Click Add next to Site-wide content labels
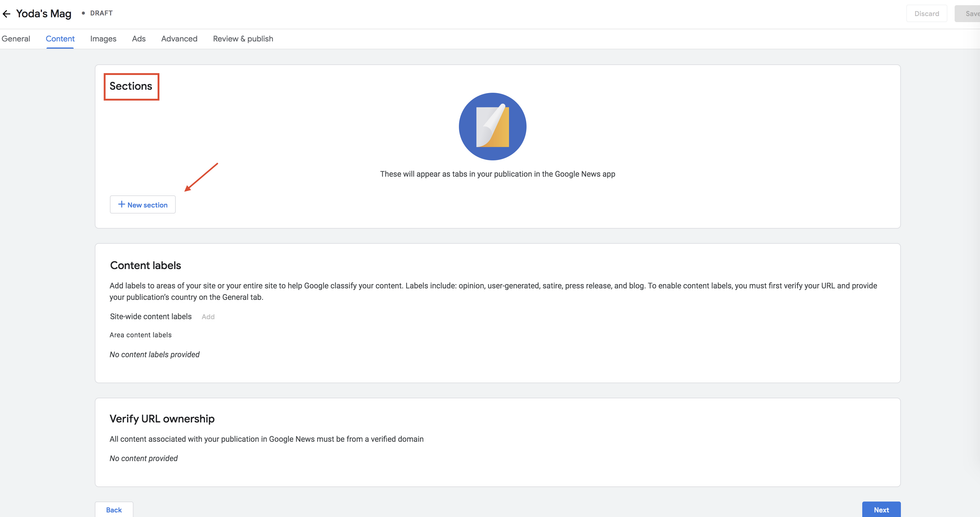This screenshot has width=980, height=517. click(x=208, y=317)
